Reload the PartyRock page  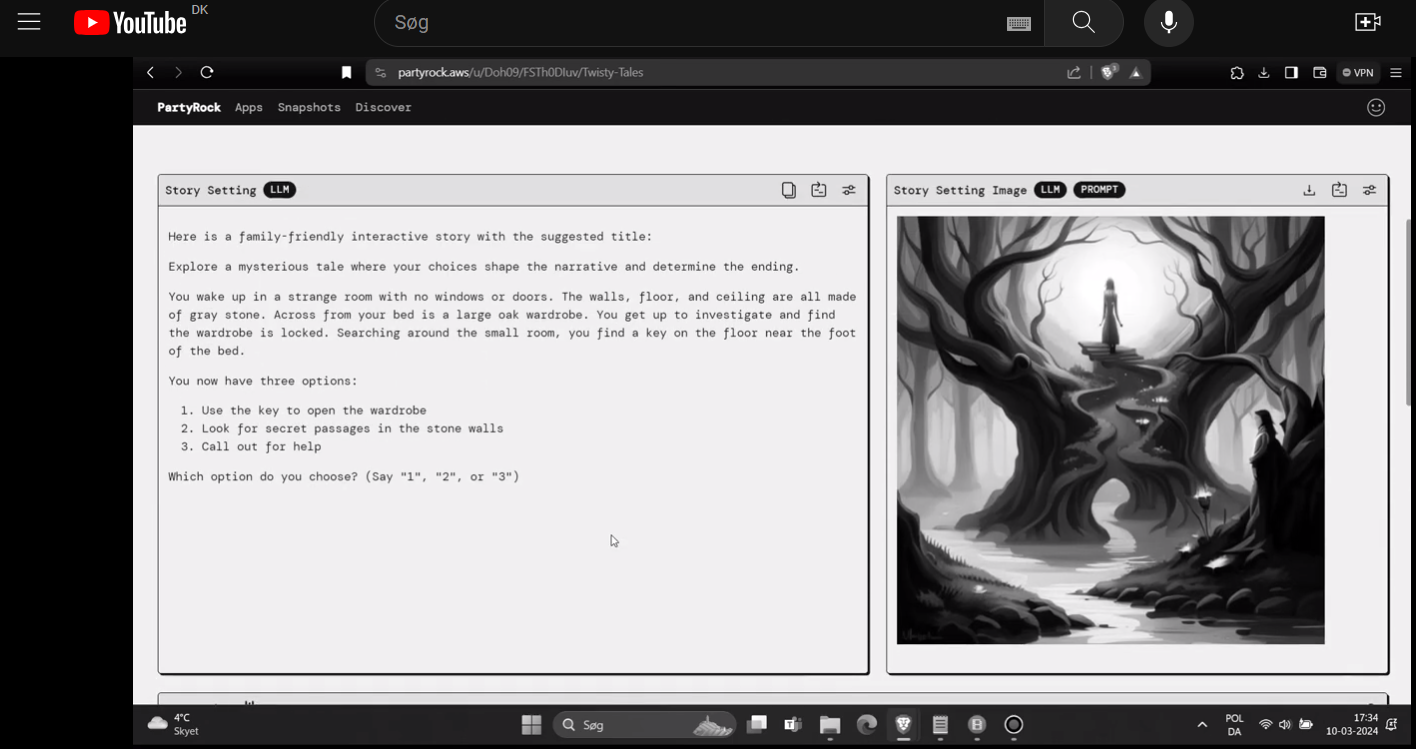click(x=207, y=72)
